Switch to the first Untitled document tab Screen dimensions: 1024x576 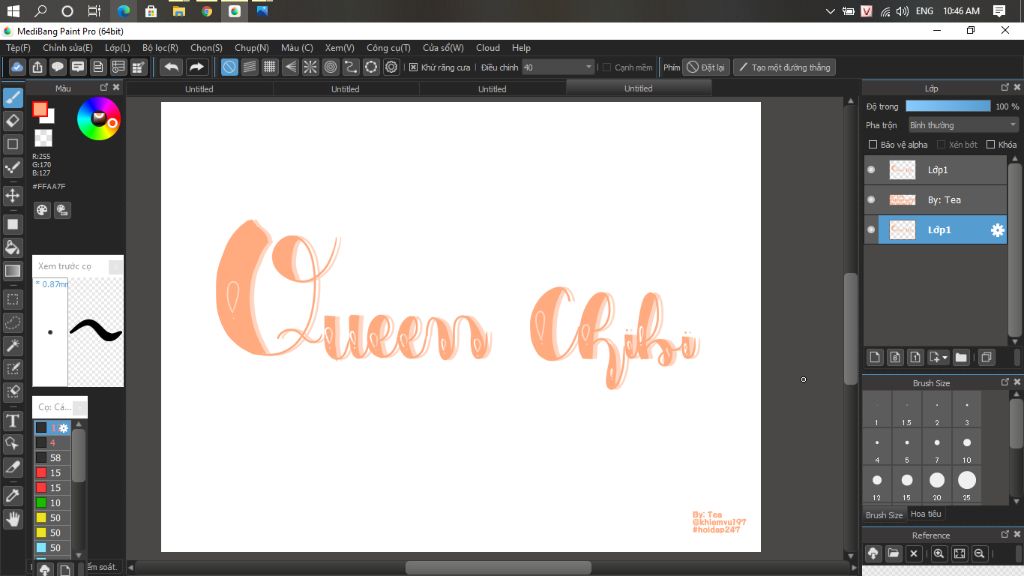click(x=199, y=89)
